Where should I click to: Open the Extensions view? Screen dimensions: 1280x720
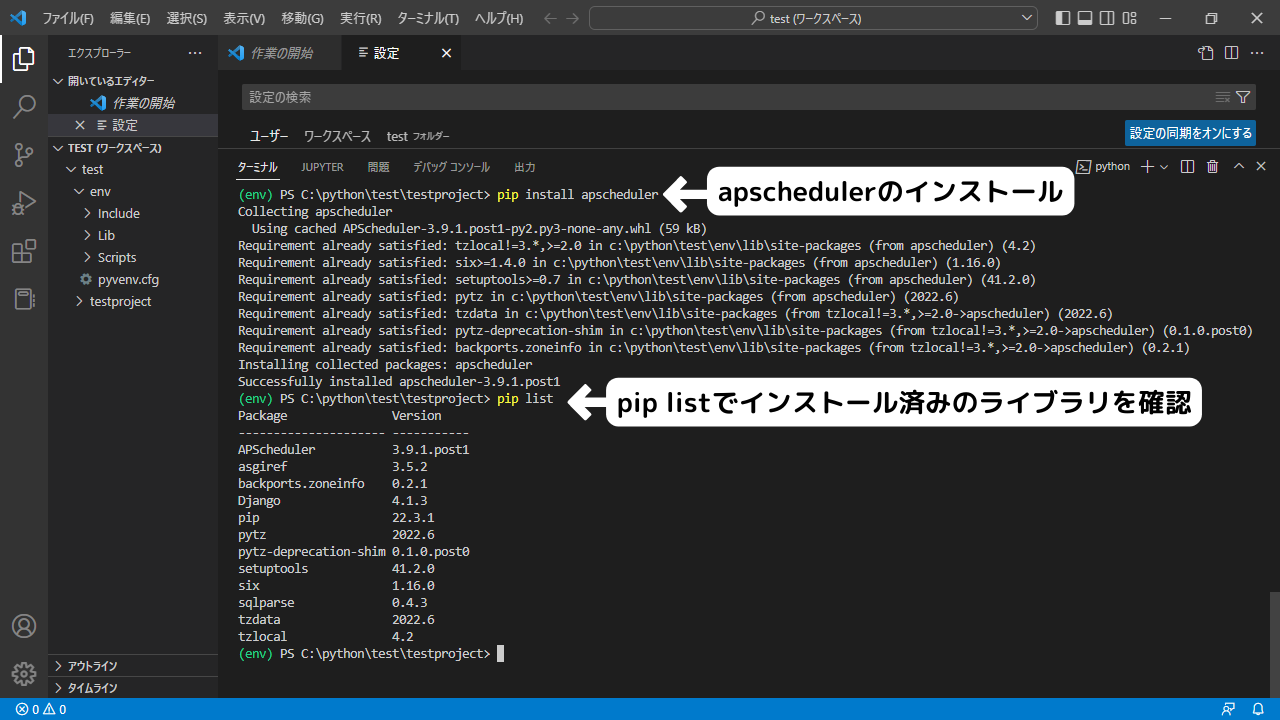tap(24, 251)
